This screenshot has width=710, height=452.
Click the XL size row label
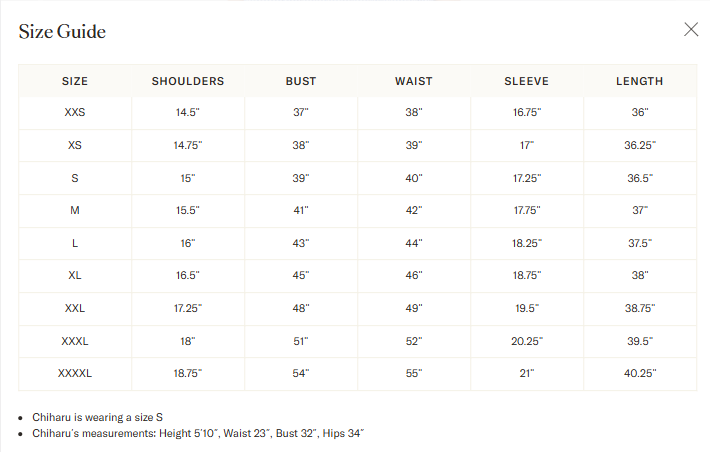pyautogui.click(x=75, y=275)
